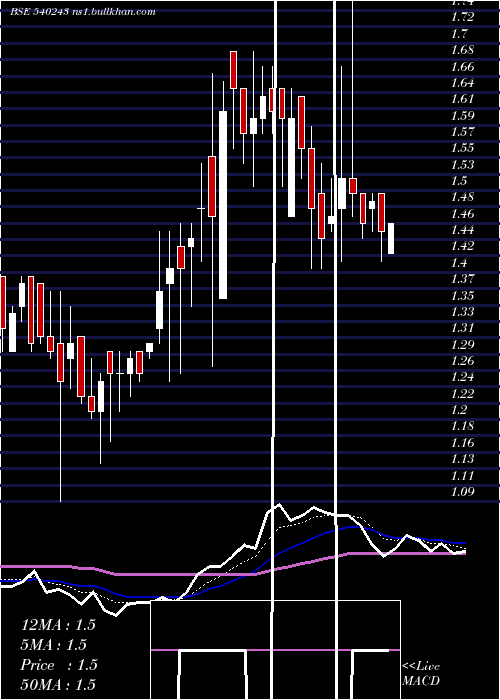
Task: Select the 1.44 axis value
Action: pos(462,230)
